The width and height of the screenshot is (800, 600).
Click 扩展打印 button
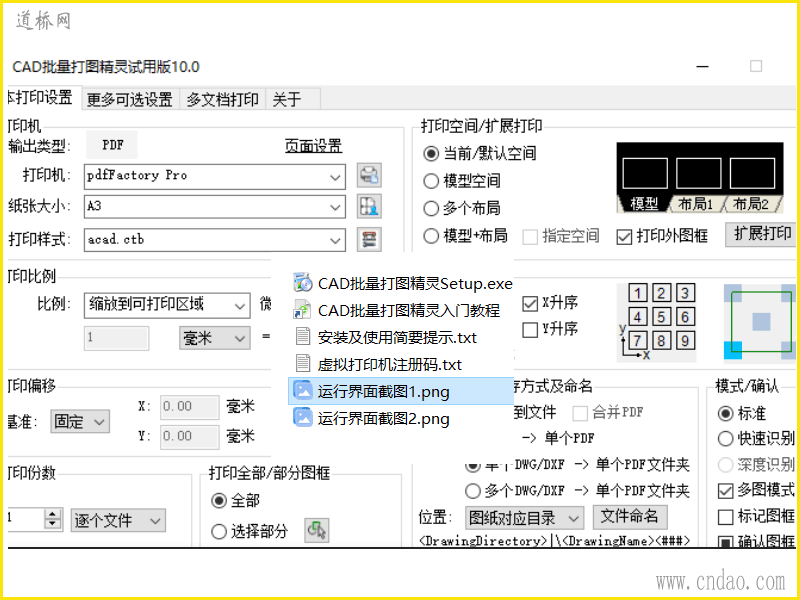pos(762,234)
